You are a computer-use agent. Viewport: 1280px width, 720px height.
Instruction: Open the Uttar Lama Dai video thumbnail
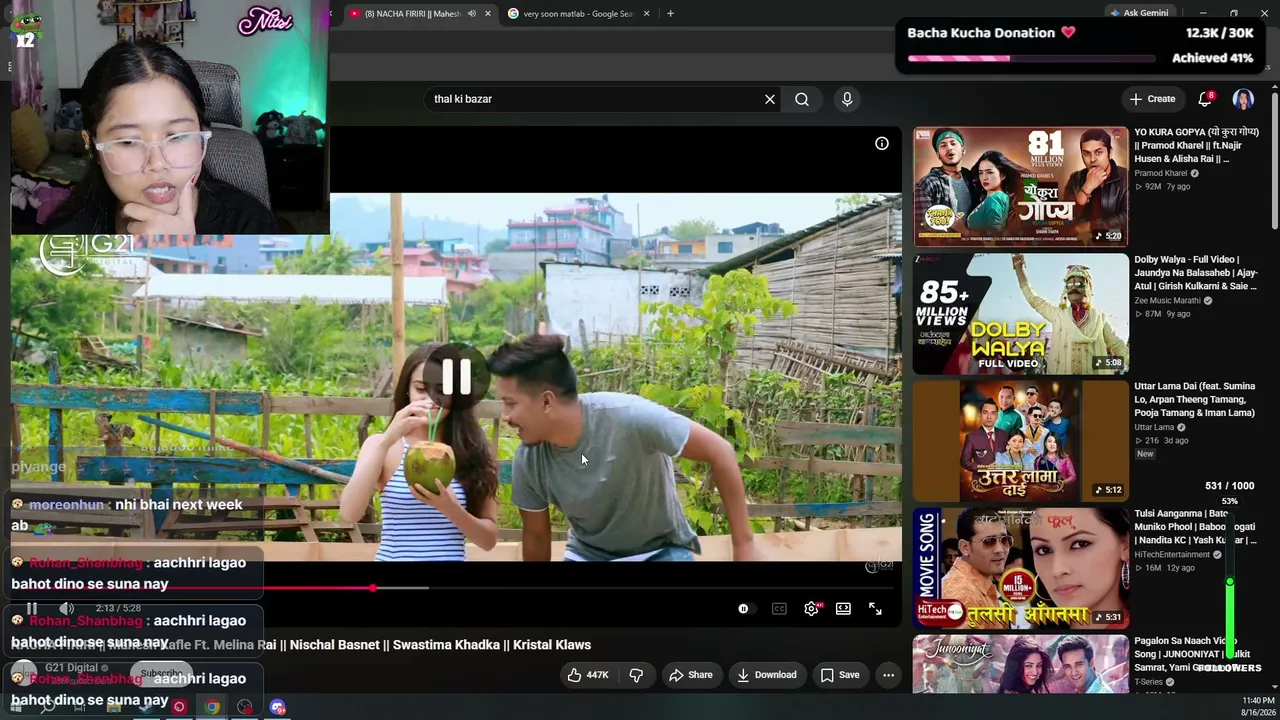coord(1020,440)
